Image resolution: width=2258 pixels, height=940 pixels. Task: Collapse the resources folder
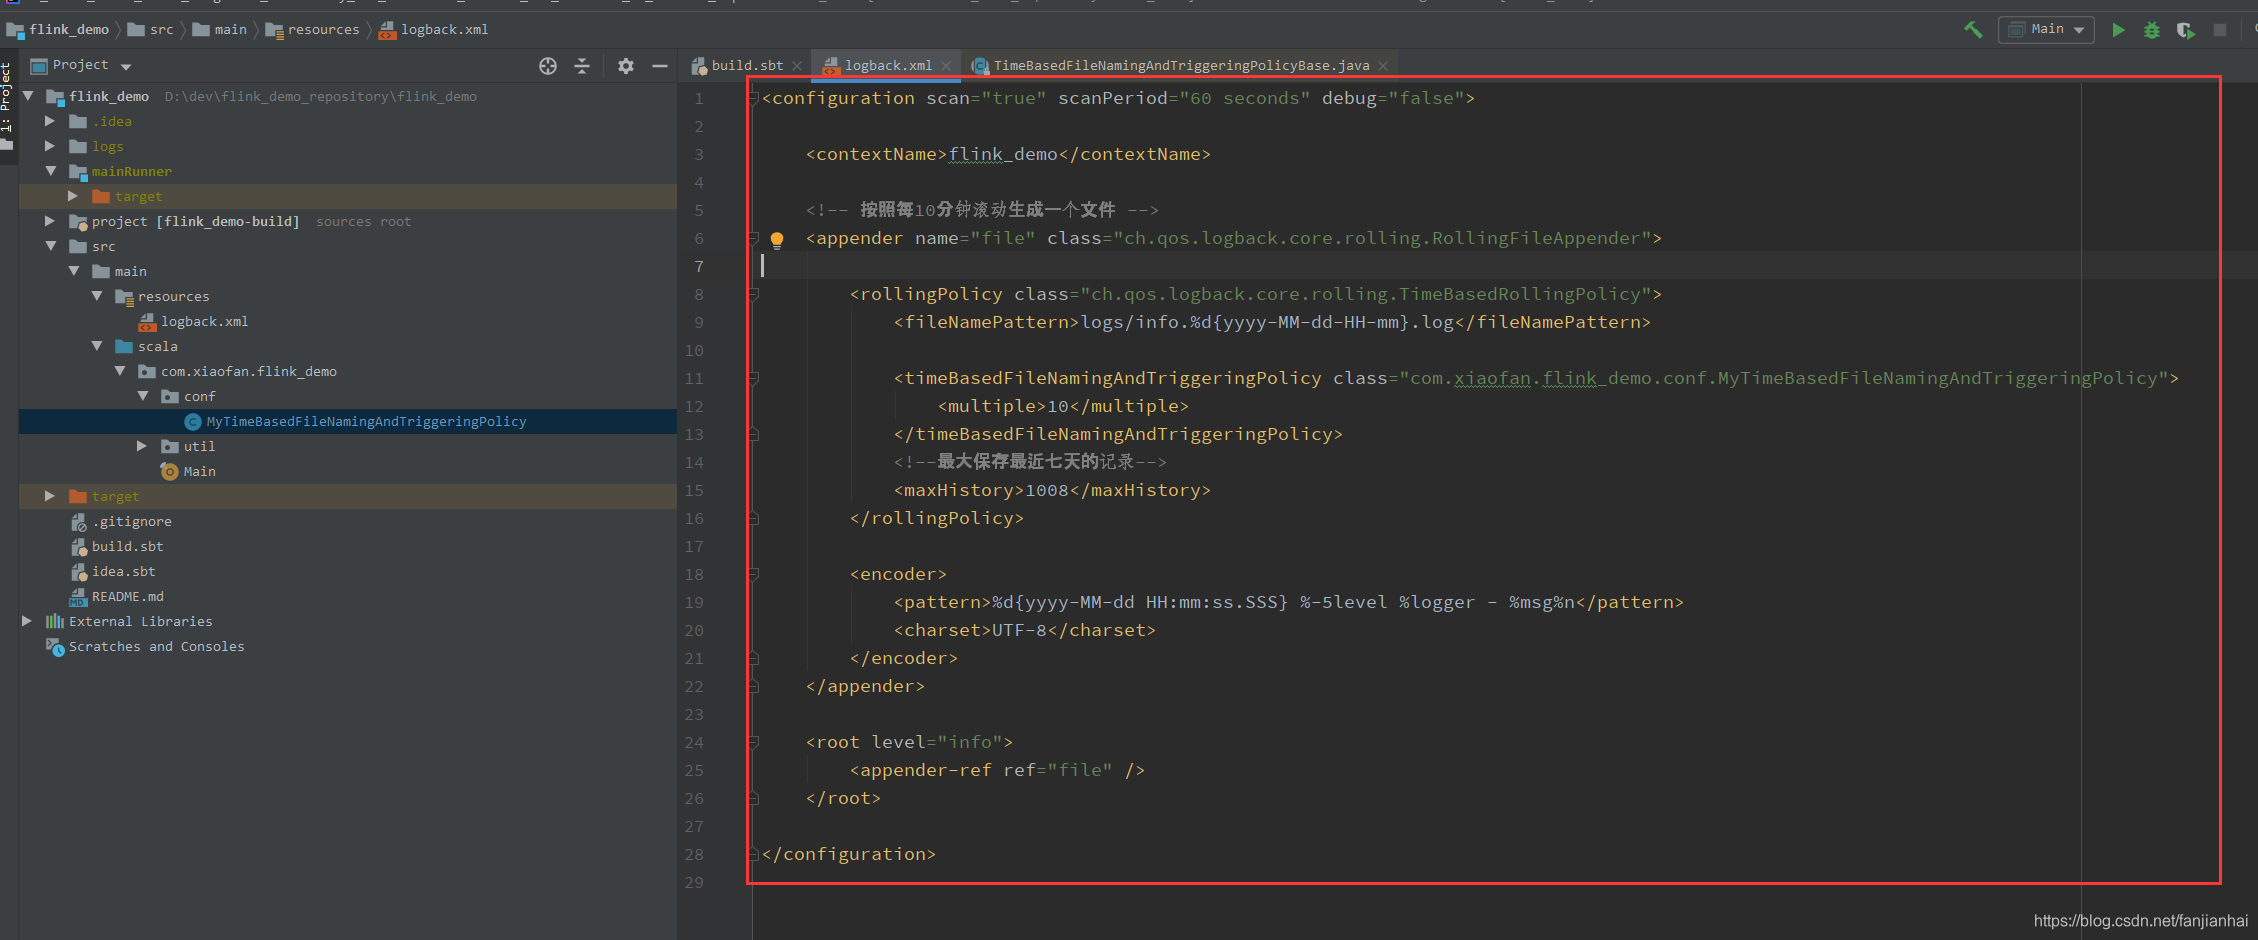pos(97,296)
